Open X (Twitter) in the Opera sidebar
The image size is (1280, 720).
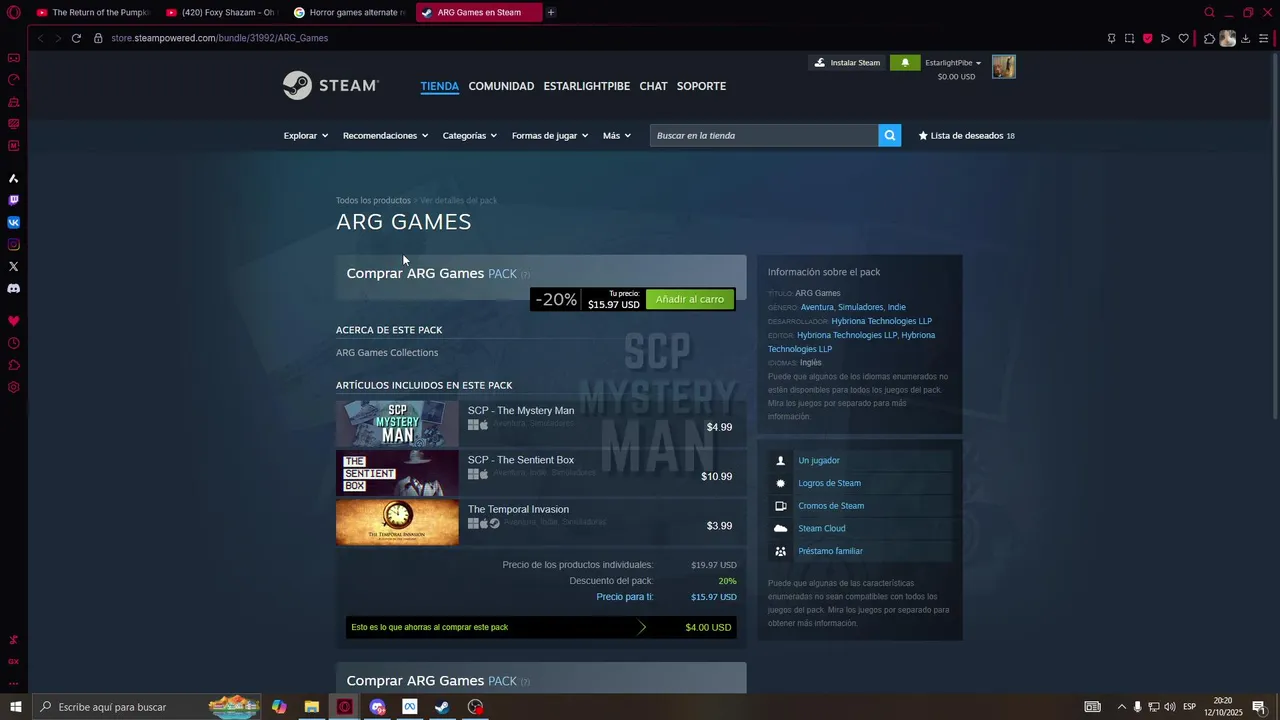pos(13,266)
